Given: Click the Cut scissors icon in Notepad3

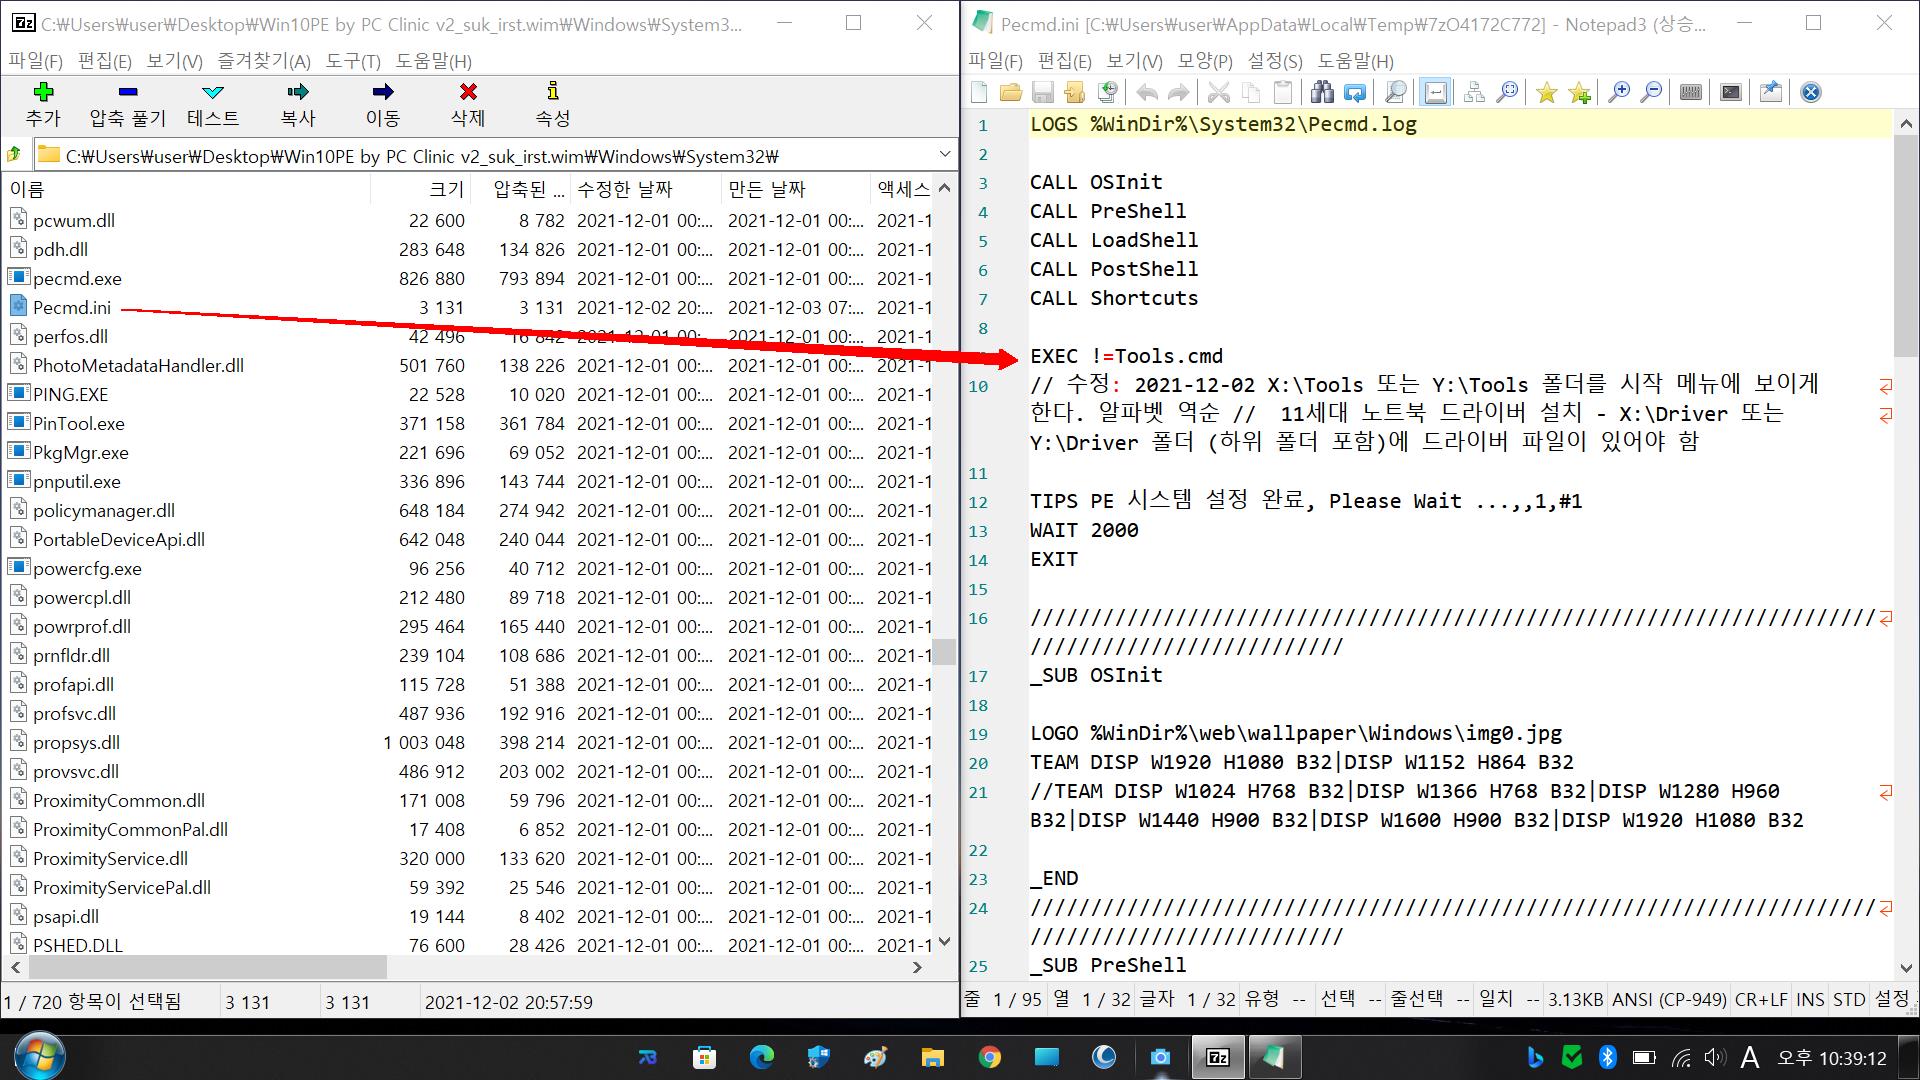Looking at the screenshot, I should (1219, 93).
